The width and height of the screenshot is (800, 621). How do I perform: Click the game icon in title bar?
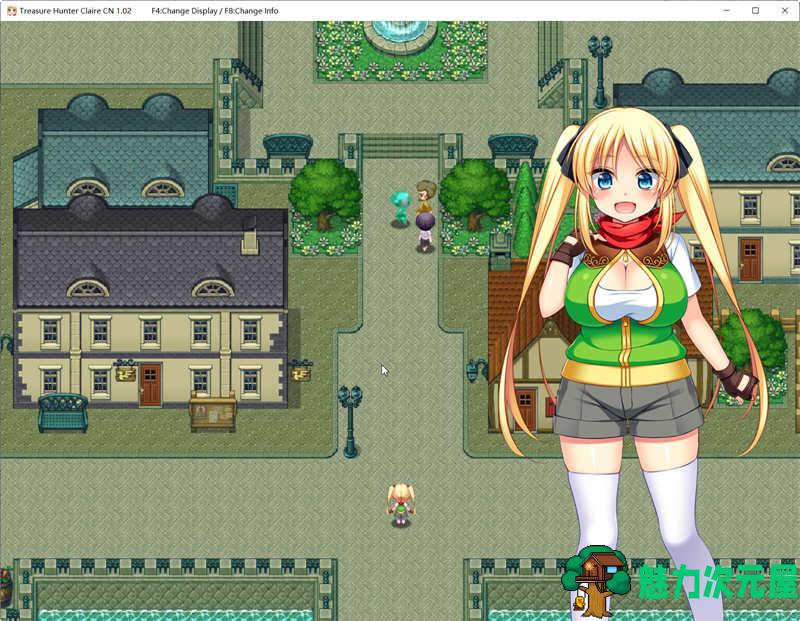click(x=11, y=11)
